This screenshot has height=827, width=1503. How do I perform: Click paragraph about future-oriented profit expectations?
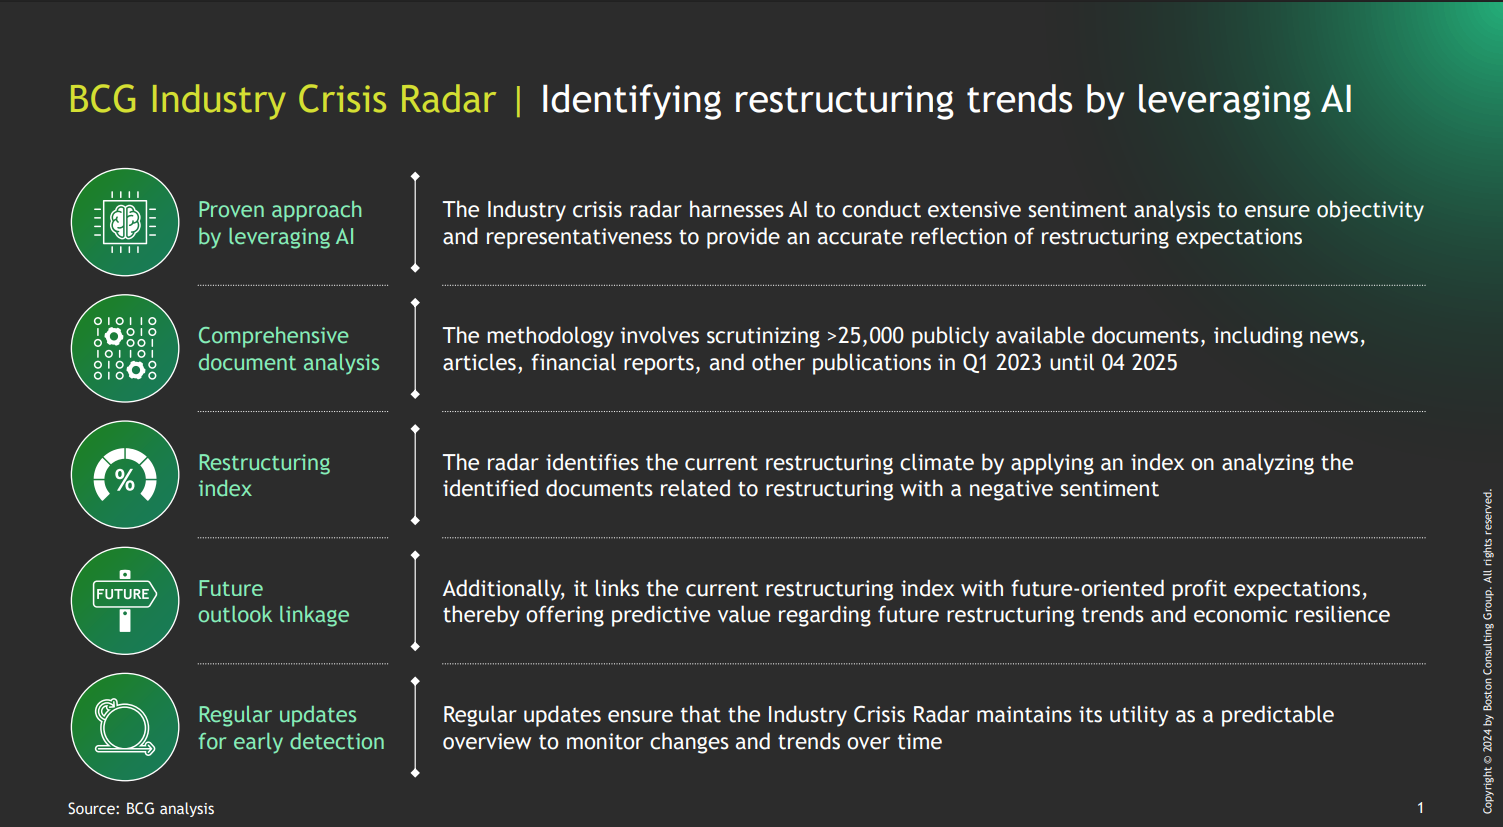point(916,601)
